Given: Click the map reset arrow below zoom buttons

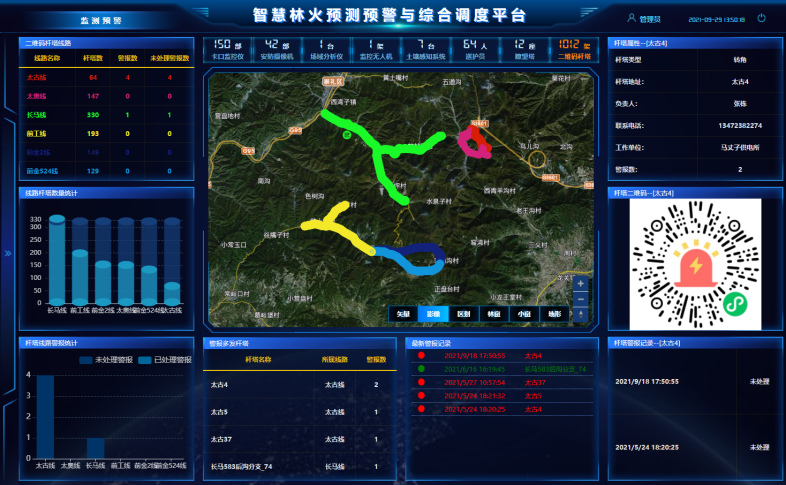Looking at the screenshot, I should point(581,314).
